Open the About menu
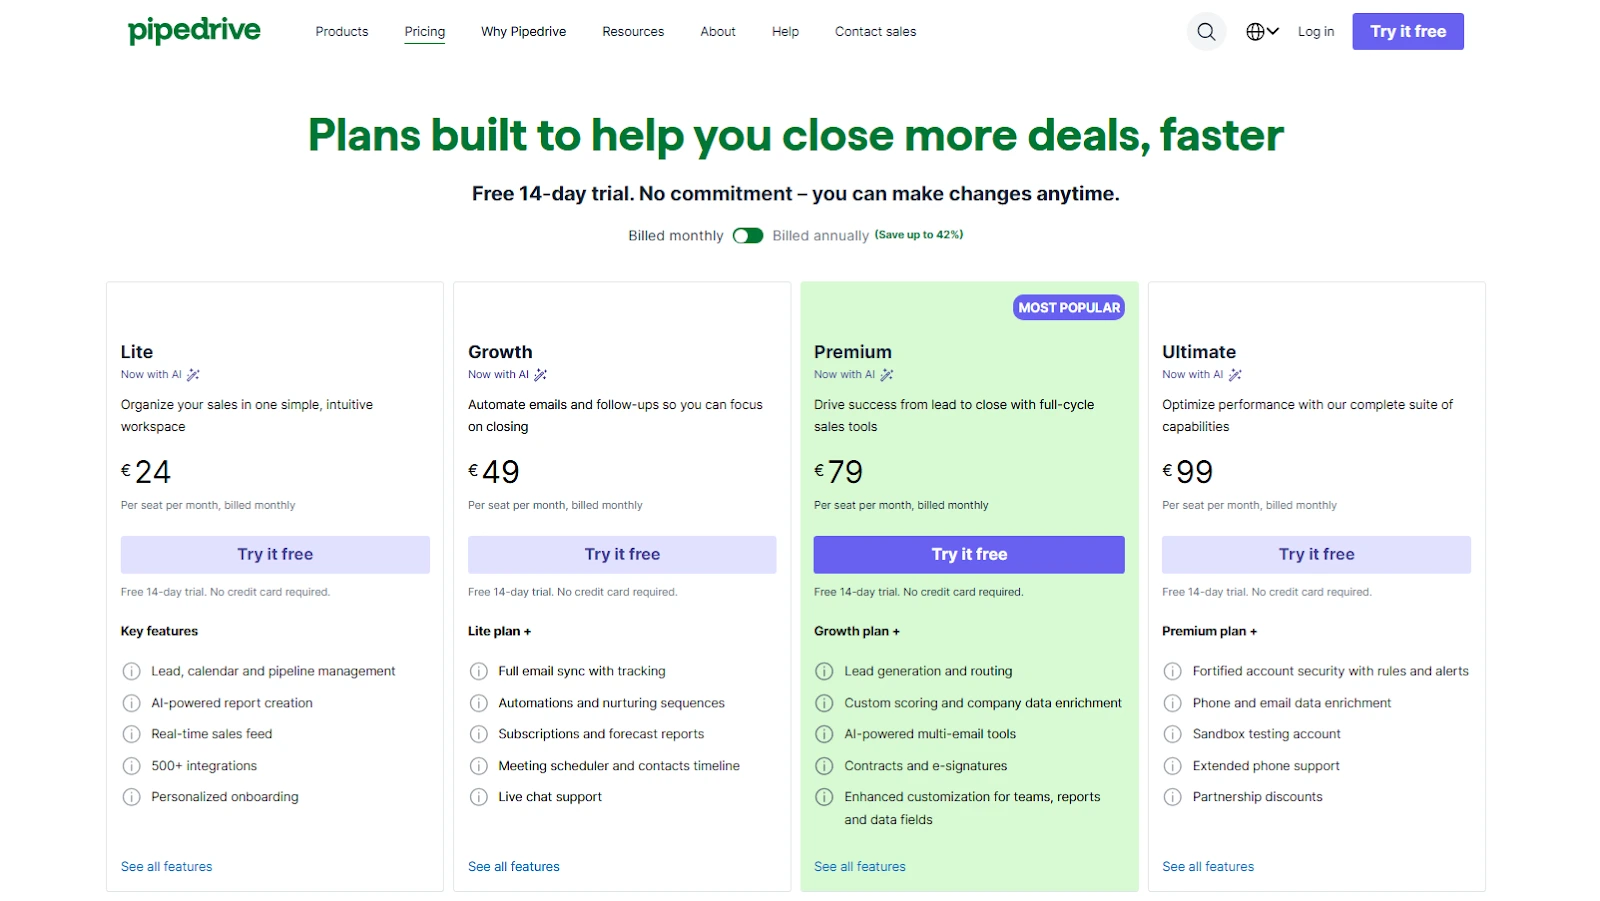The image size is (1600, 901). click(x=718, y=32)
